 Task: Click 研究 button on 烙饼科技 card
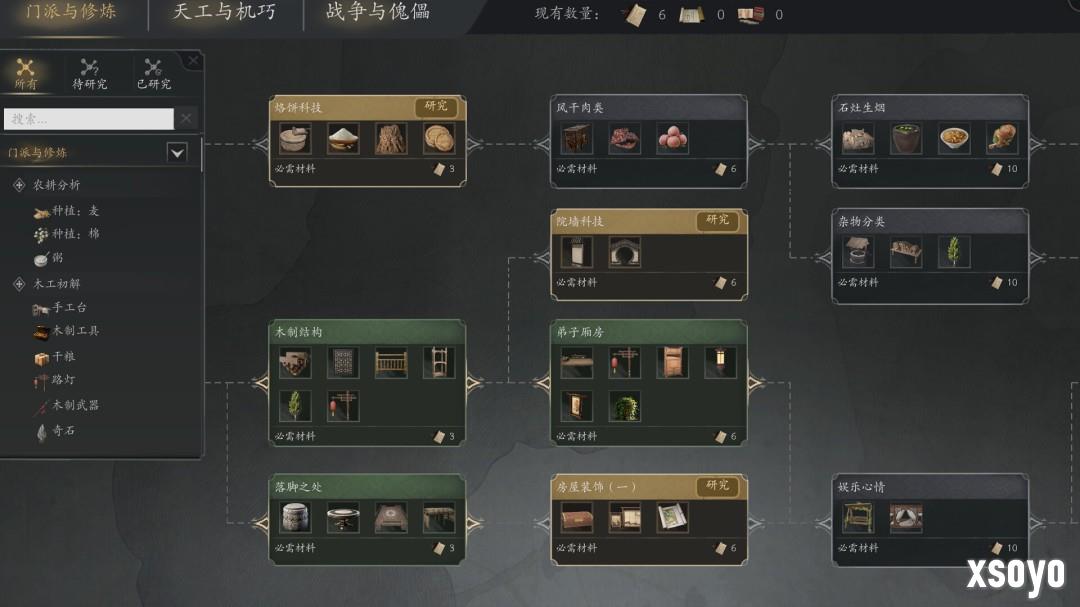pyautogui.click(x=436, y=107)
